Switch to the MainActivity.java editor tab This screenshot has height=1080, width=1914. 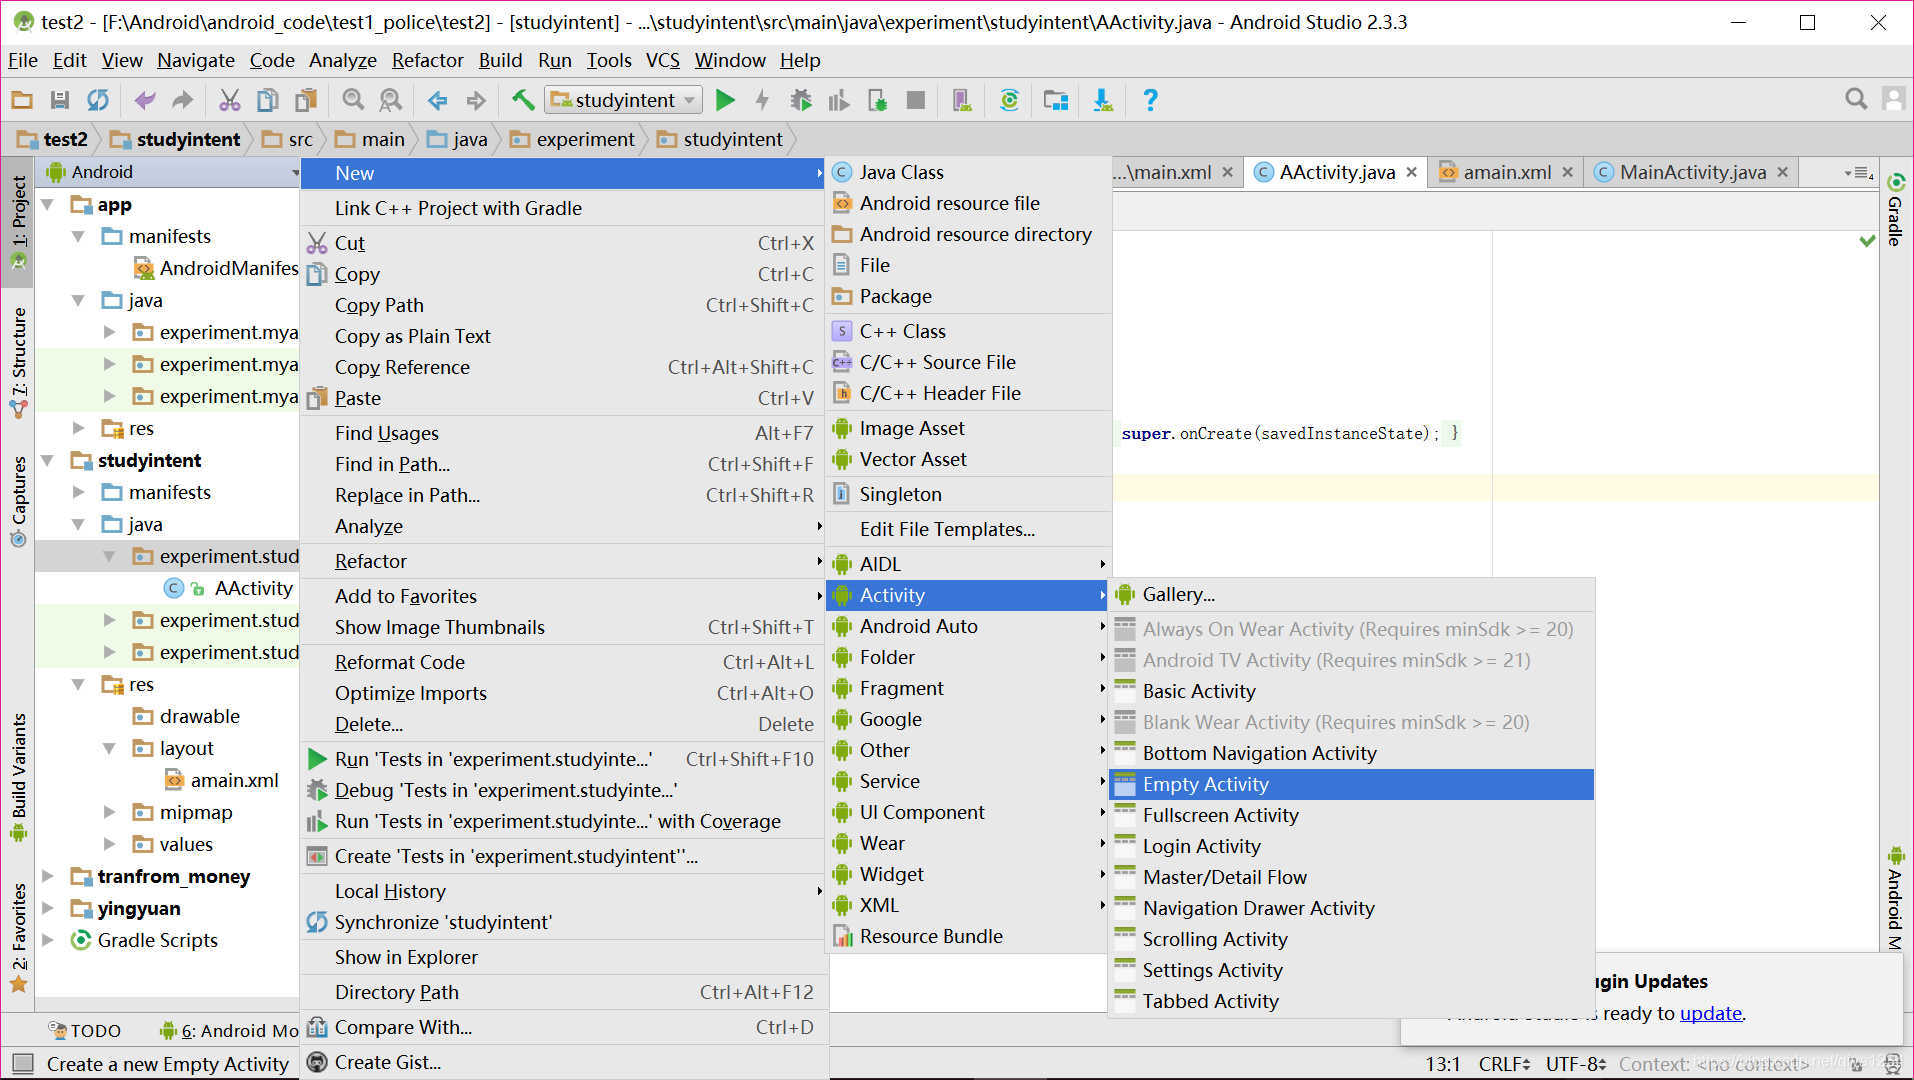click(1692, 172)
